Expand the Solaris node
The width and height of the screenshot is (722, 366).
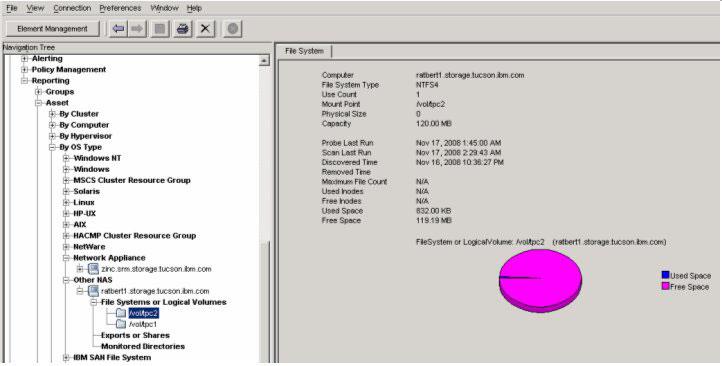coord(66,191)
